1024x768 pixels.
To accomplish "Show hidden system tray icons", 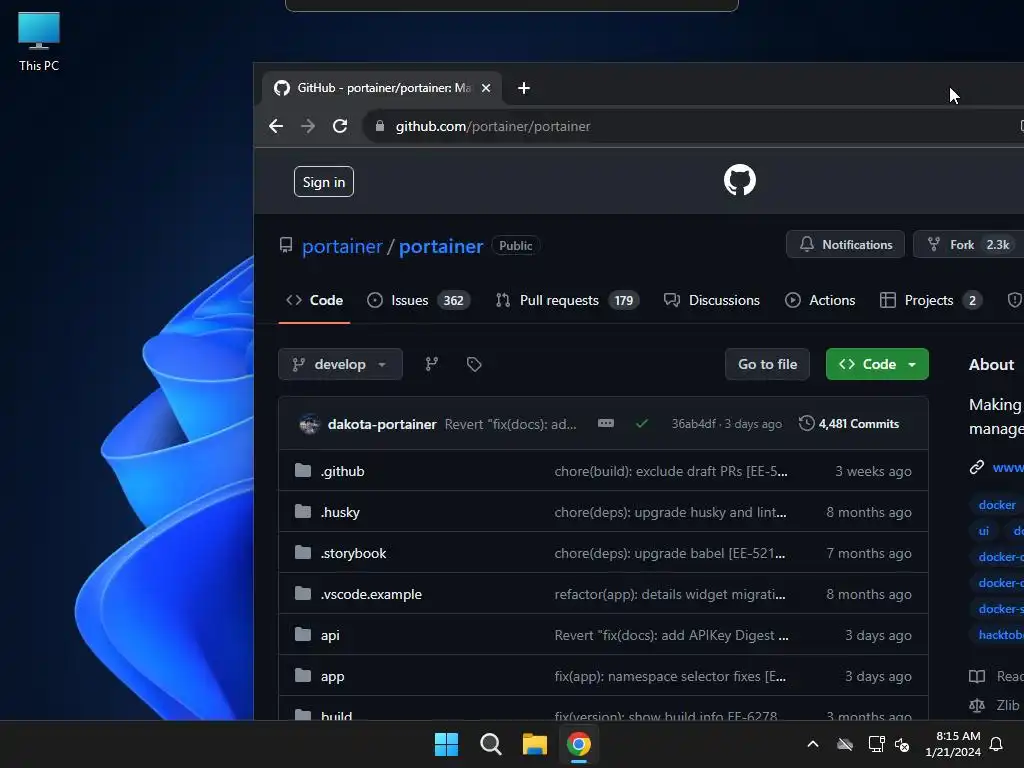I will coord(813,744).
